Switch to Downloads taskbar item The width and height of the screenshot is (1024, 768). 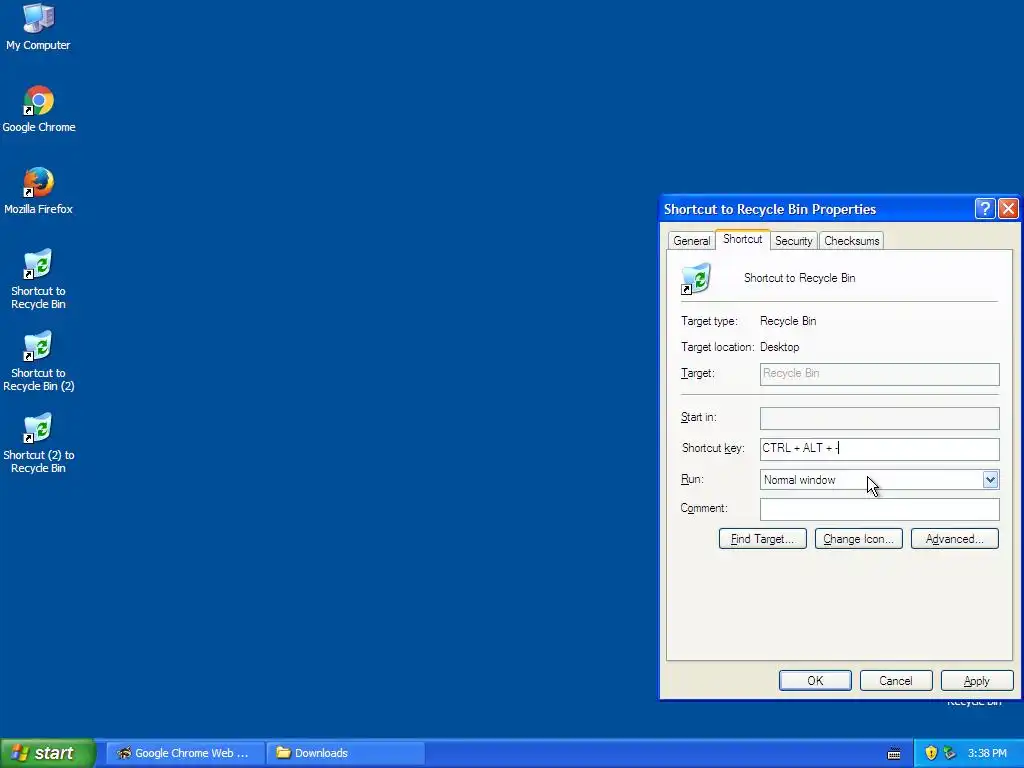click(346, 753)
